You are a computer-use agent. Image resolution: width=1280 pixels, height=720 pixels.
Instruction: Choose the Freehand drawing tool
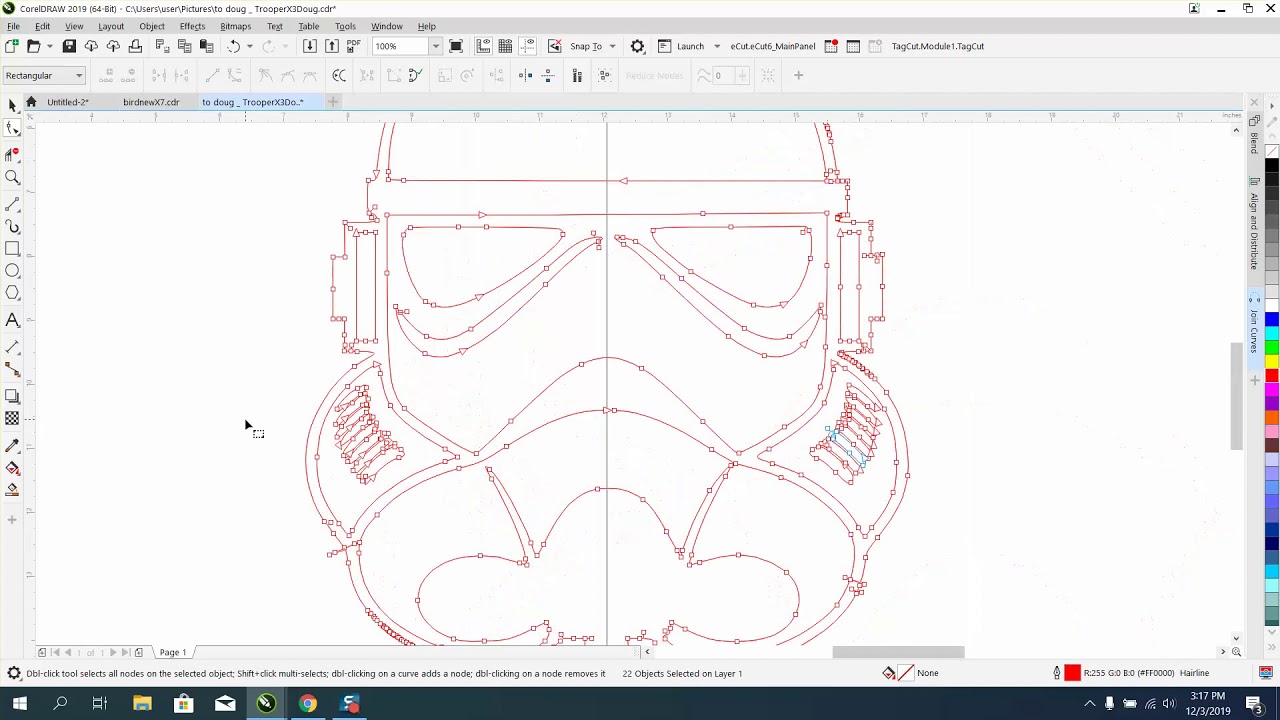[x=12, y=203]
